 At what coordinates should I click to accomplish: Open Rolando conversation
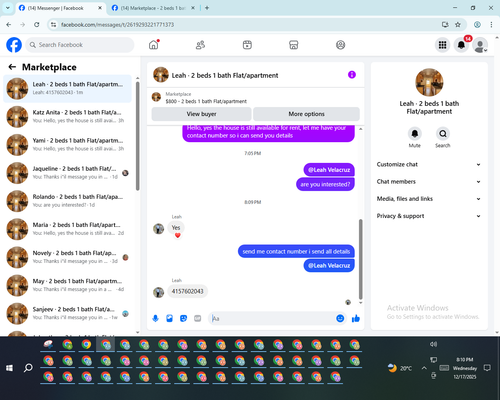pyautogui.click(x=67, y=201)
